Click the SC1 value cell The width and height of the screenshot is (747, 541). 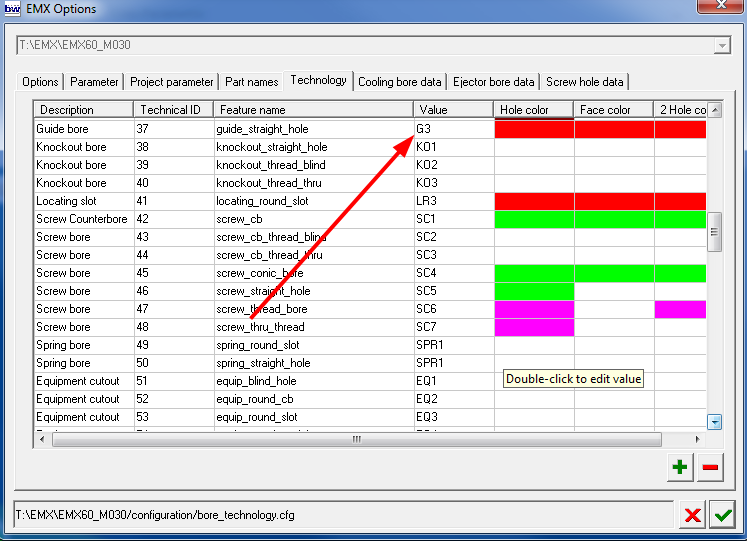(454, 219)
